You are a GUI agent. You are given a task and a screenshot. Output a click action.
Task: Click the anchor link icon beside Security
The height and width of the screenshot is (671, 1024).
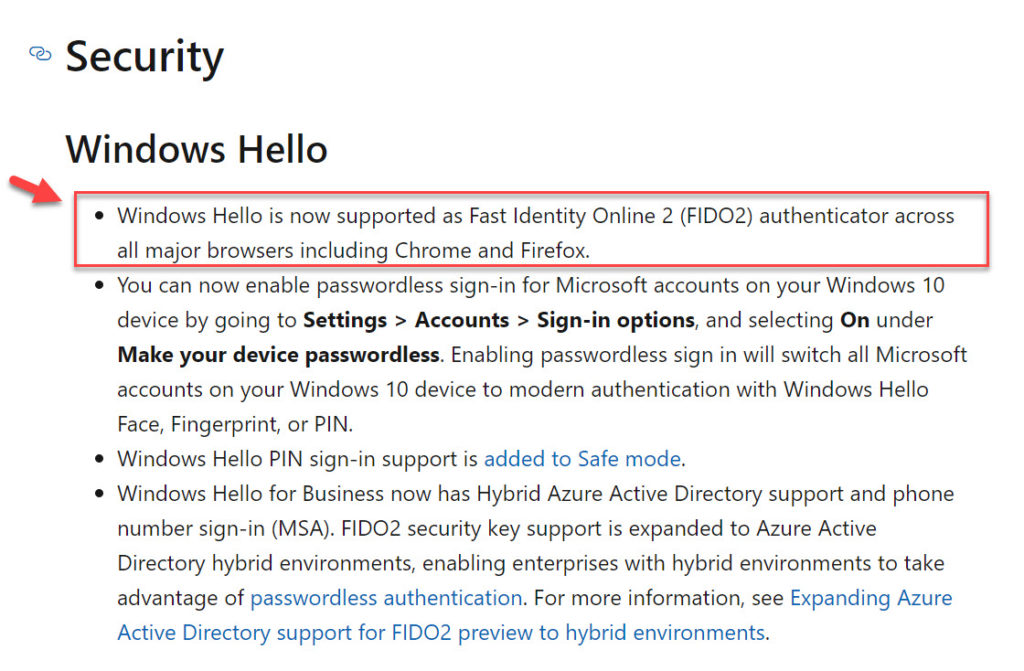pyautogui.click(x=40, y=54)
